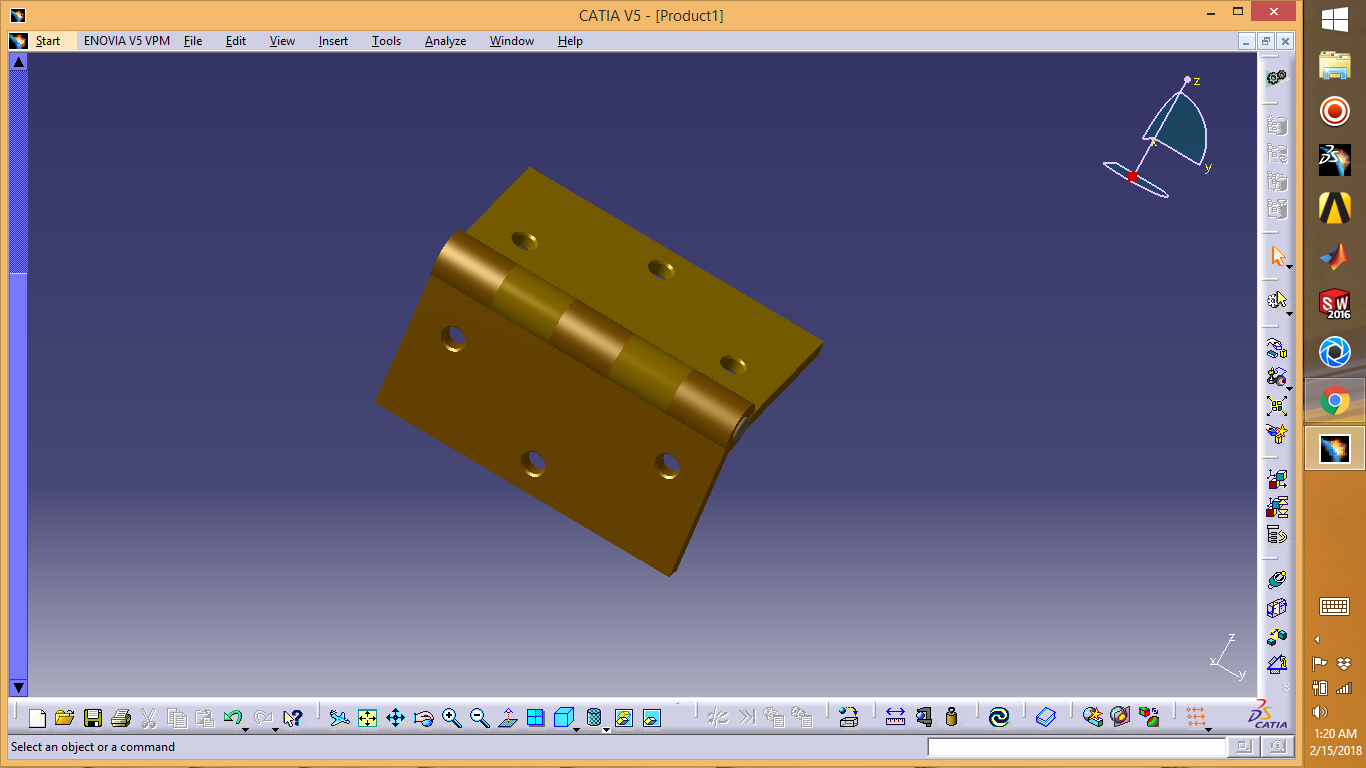The height and width of the screenshot is (768, 1366).
Task: Click the Zoom Out magnifier
Action: tap(480, 717)
